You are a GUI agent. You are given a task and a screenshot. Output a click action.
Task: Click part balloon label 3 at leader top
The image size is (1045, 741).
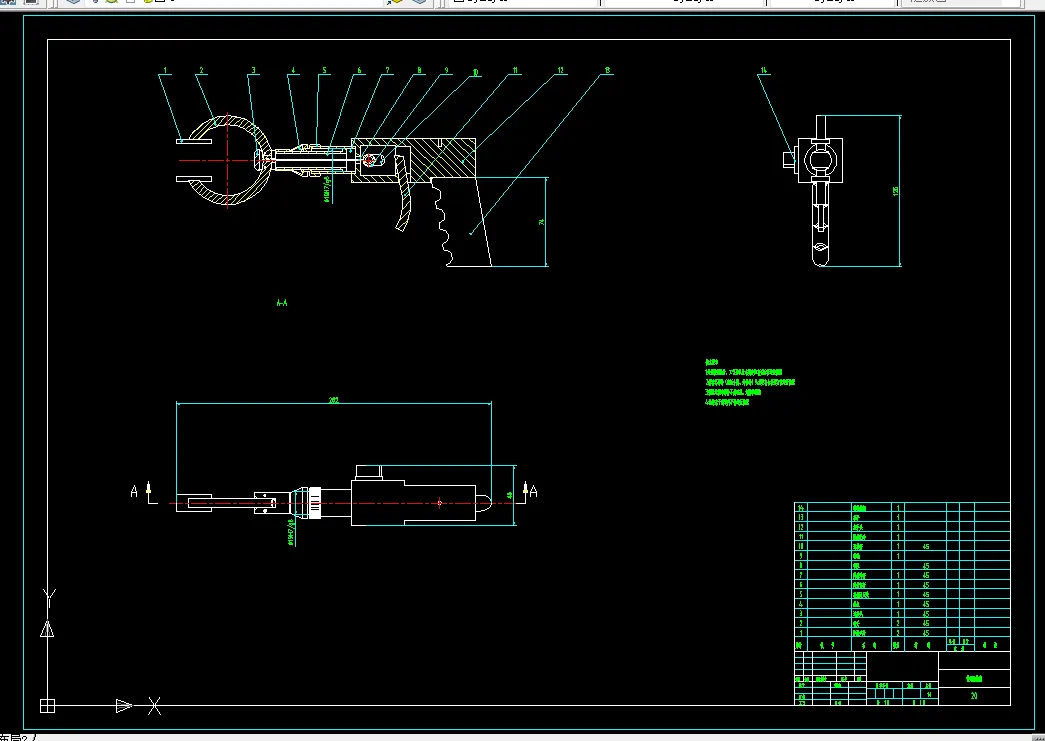(x=253, y=70)
